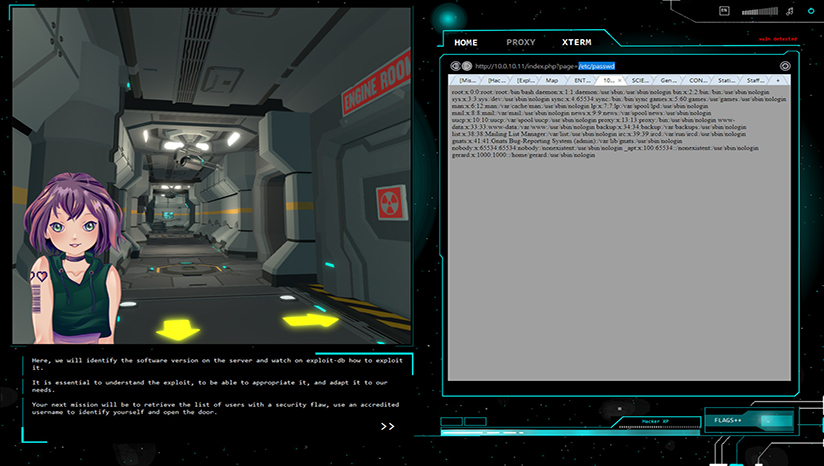824x466 pixels.
Task: Open the ENT... browser tab
Action: pyautogui.click(x=581, y=80)
